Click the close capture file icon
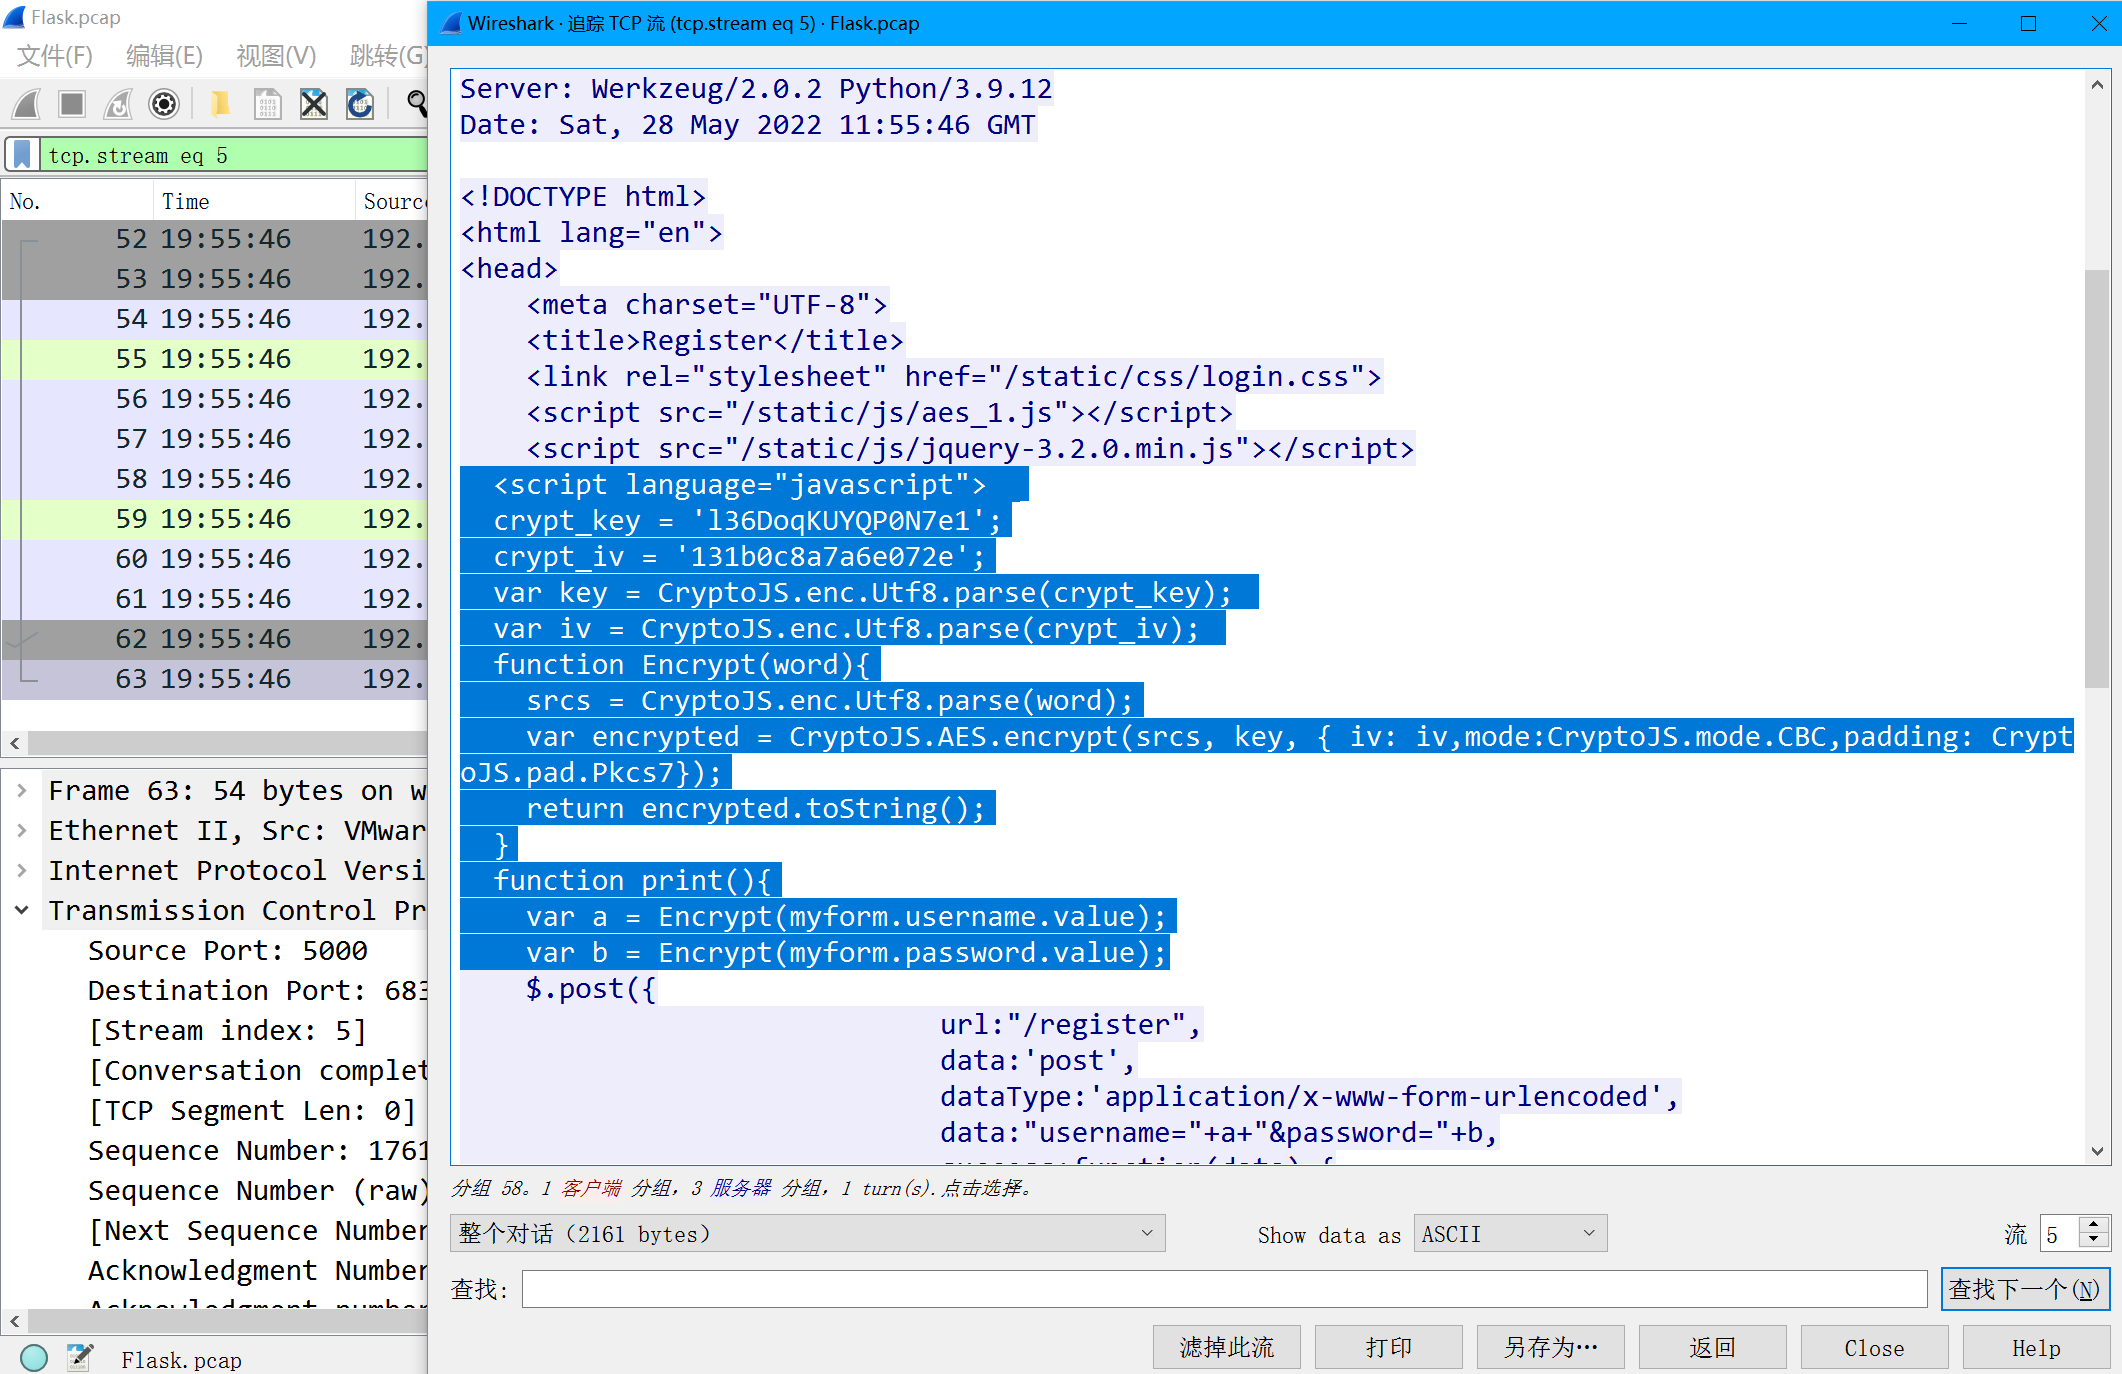 tap(314, 104)
